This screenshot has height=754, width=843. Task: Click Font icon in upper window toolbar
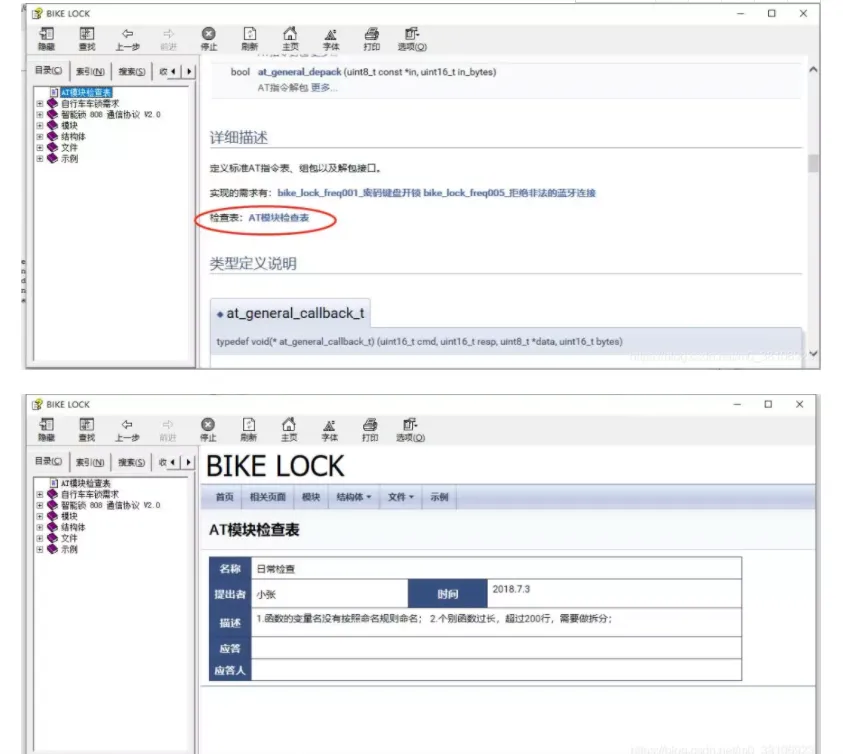[331, 38]
